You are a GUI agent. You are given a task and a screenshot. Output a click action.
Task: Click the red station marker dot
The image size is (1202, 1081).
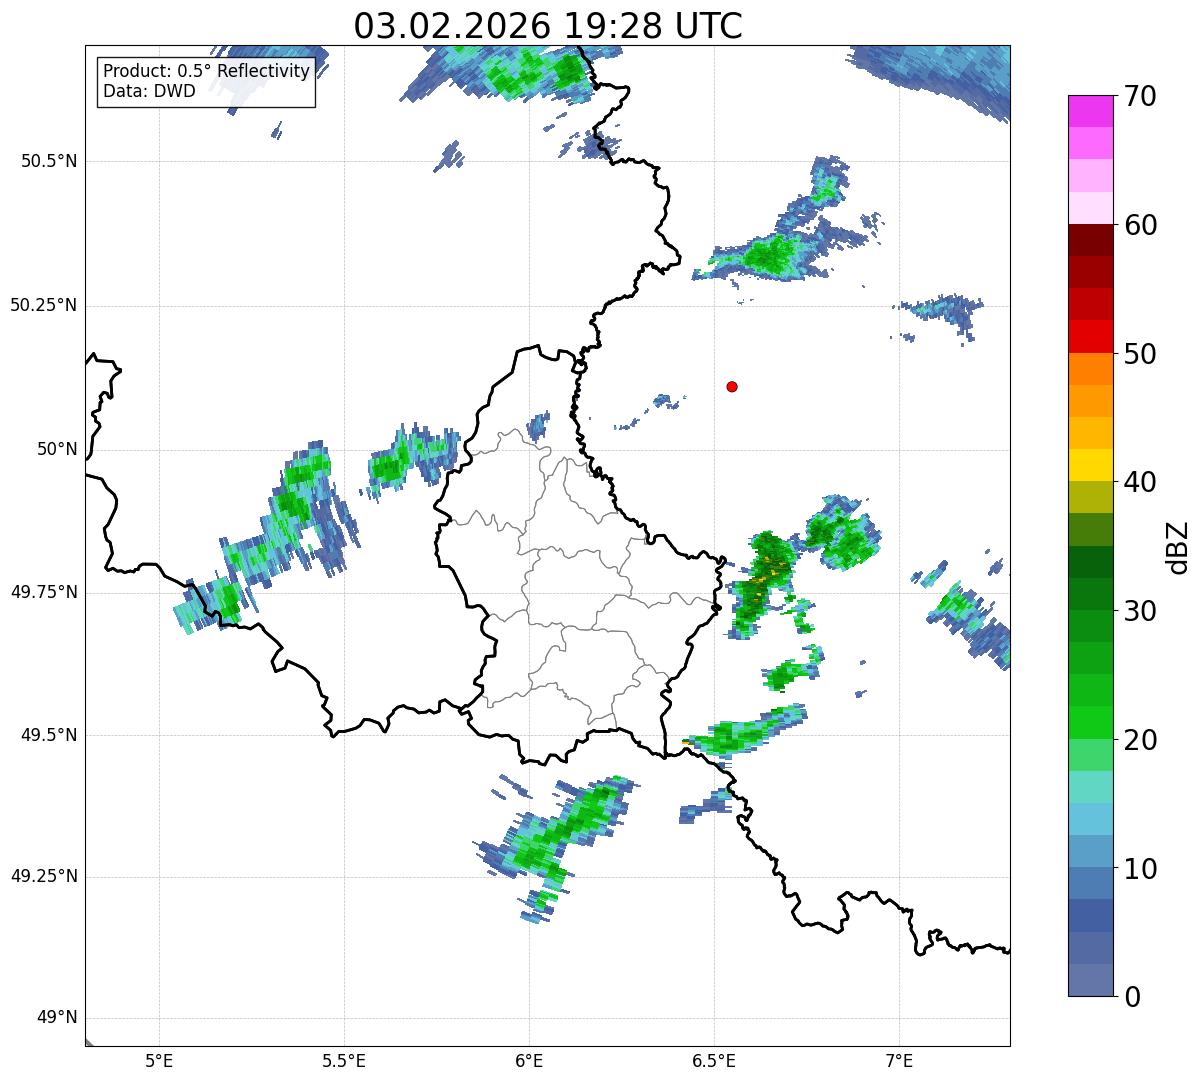(732, 386)
